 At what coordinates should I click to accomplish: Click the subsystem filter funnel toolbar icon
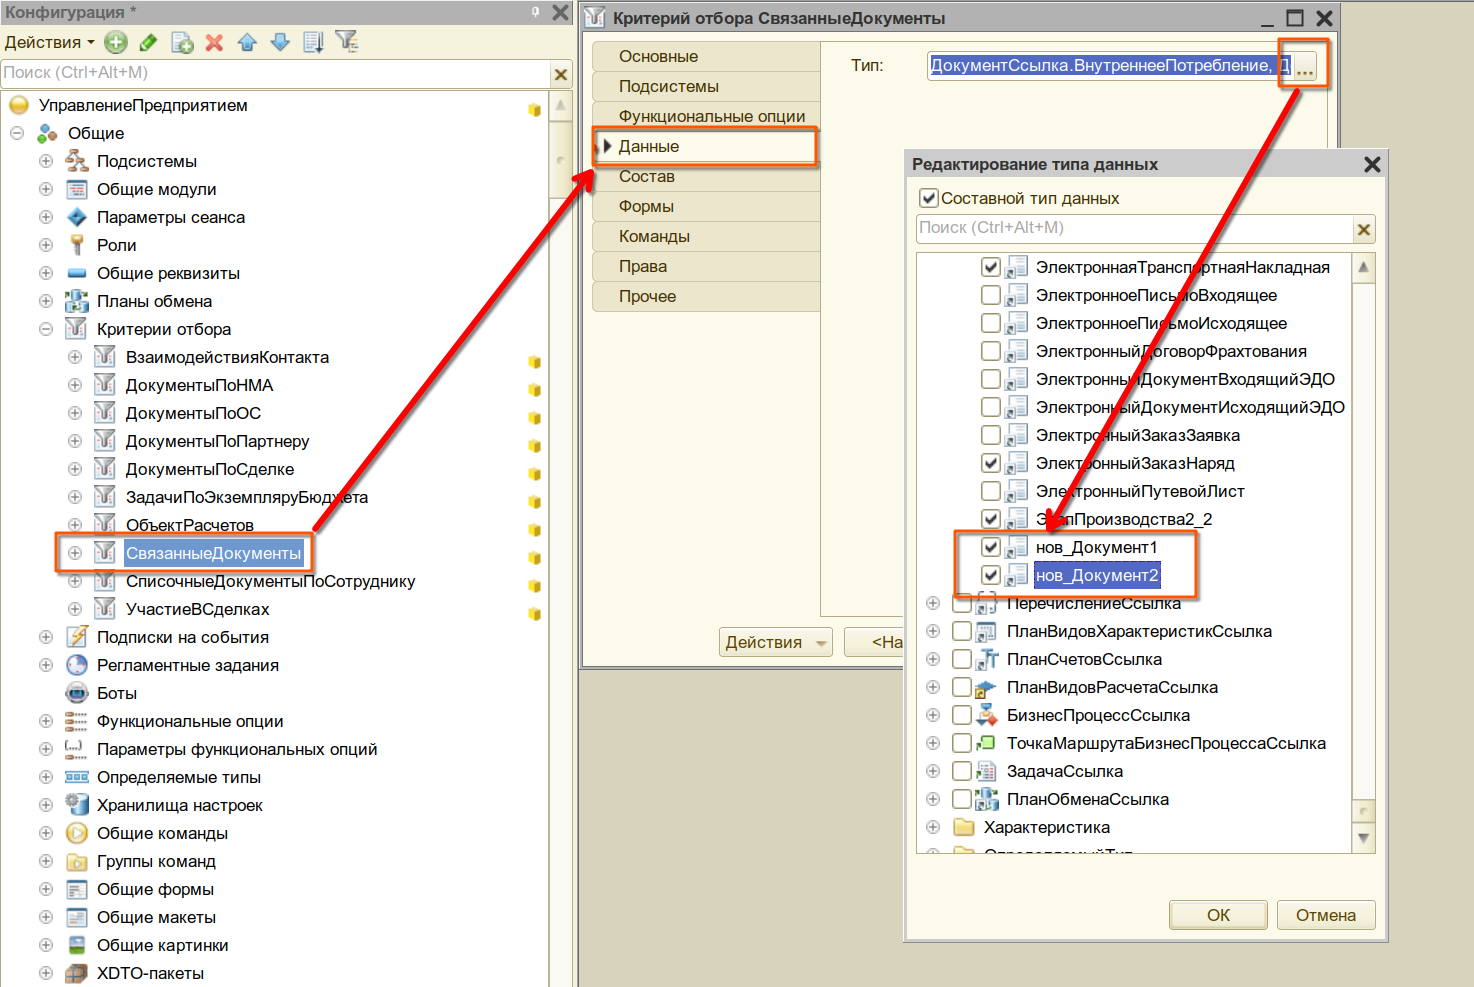347,42
